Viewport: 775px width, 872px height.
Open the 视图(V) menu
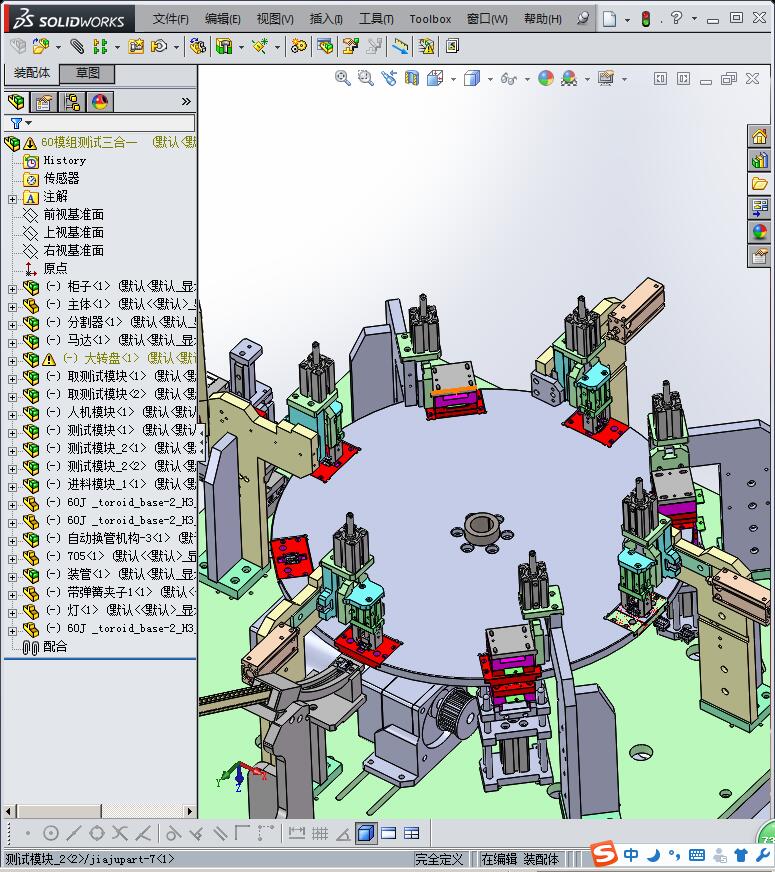275,19
